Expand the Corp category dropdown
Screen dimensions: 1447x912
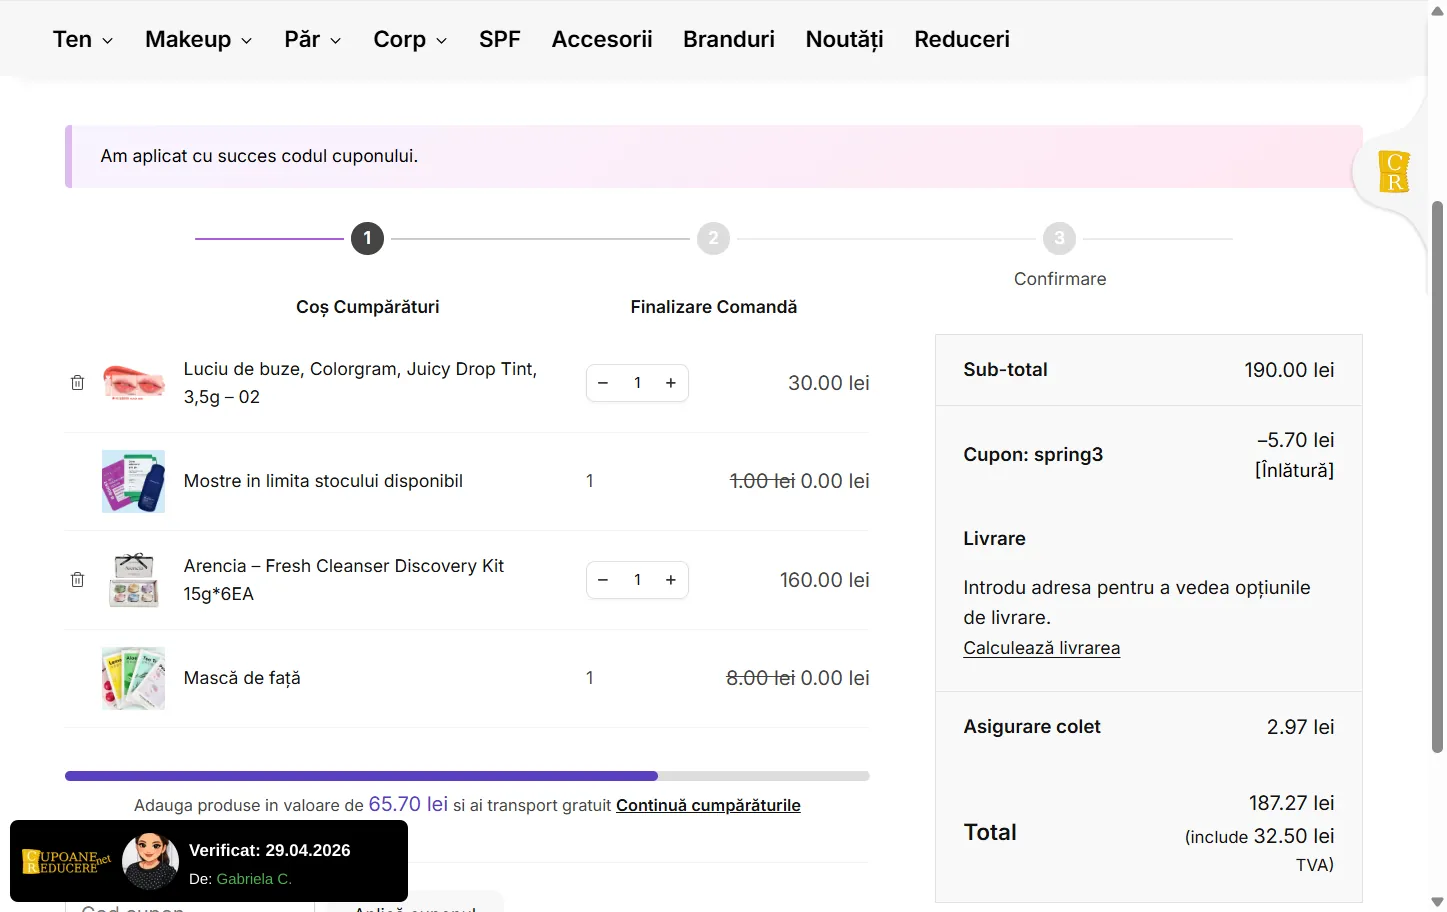tap(409, 39)
